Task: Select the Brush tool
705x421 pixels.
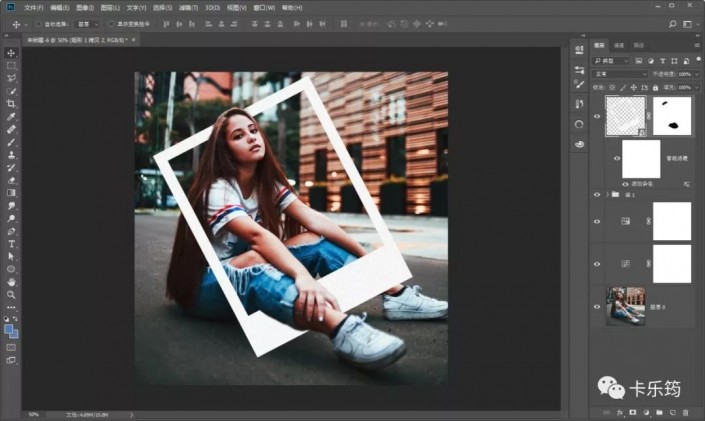Action: pos(11,142)
